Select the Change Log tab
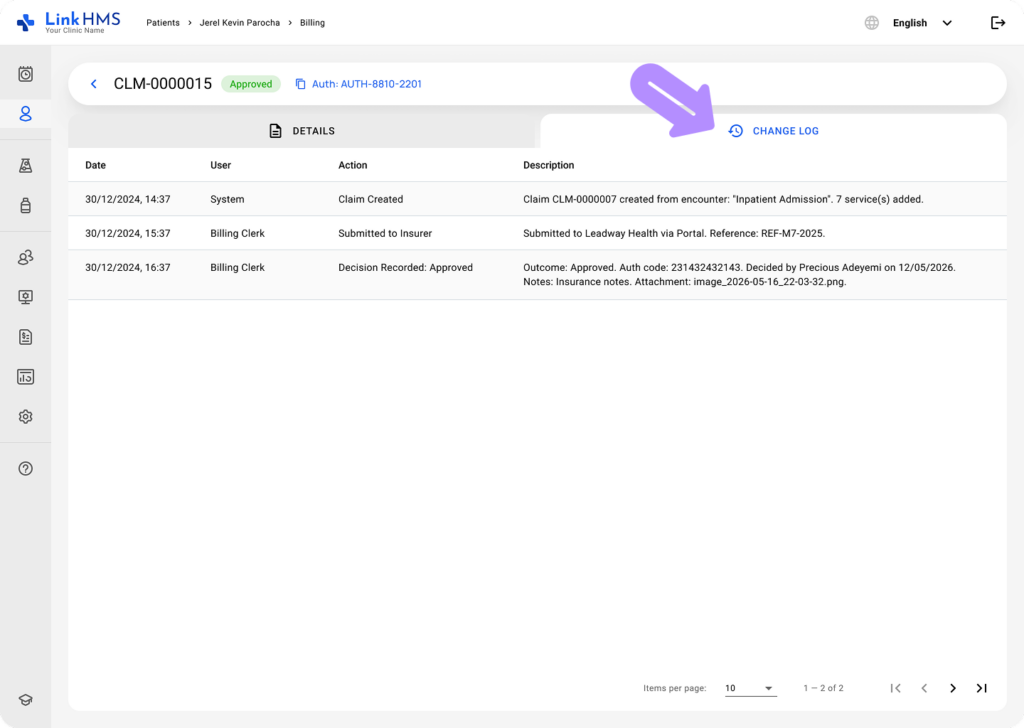 click(774, 131)
